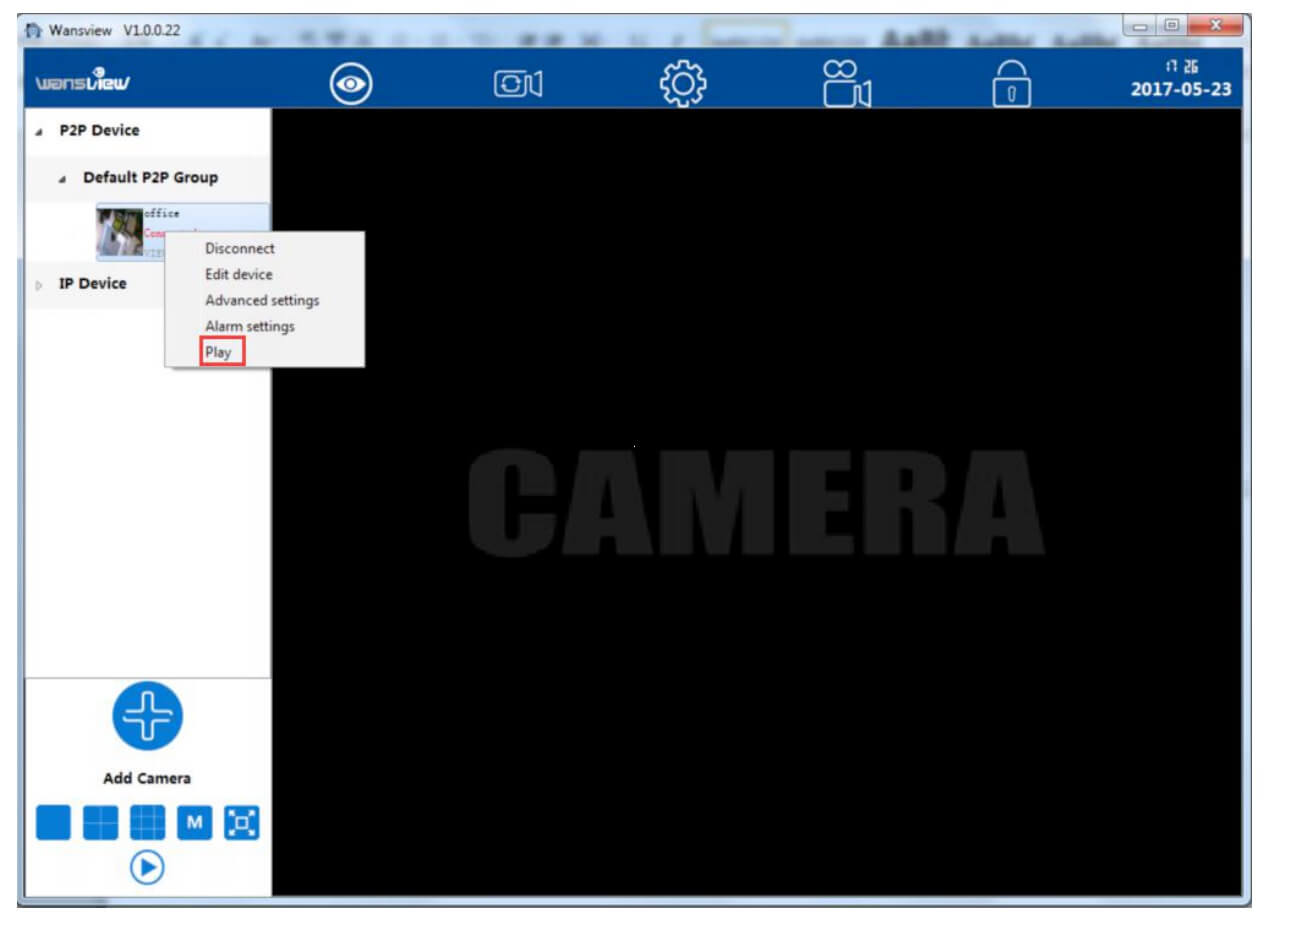Open the camera playback icon in toolbar
1289x939 pixels.
point(518,84)
